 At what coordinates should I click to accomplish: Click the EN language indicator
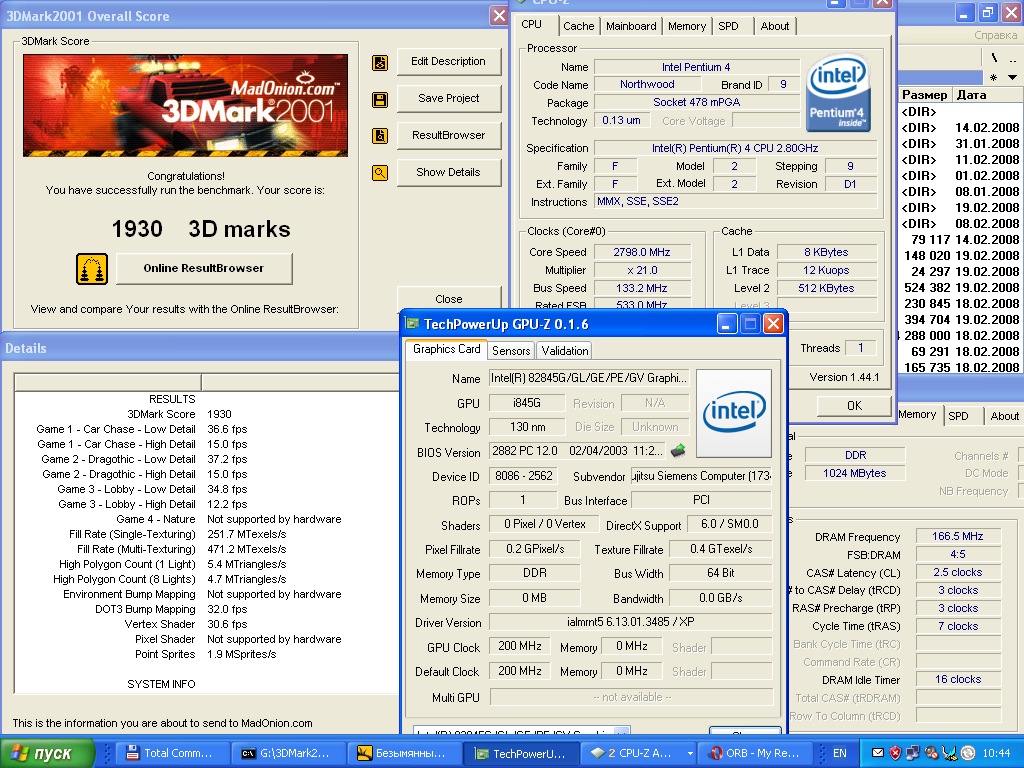840,753
